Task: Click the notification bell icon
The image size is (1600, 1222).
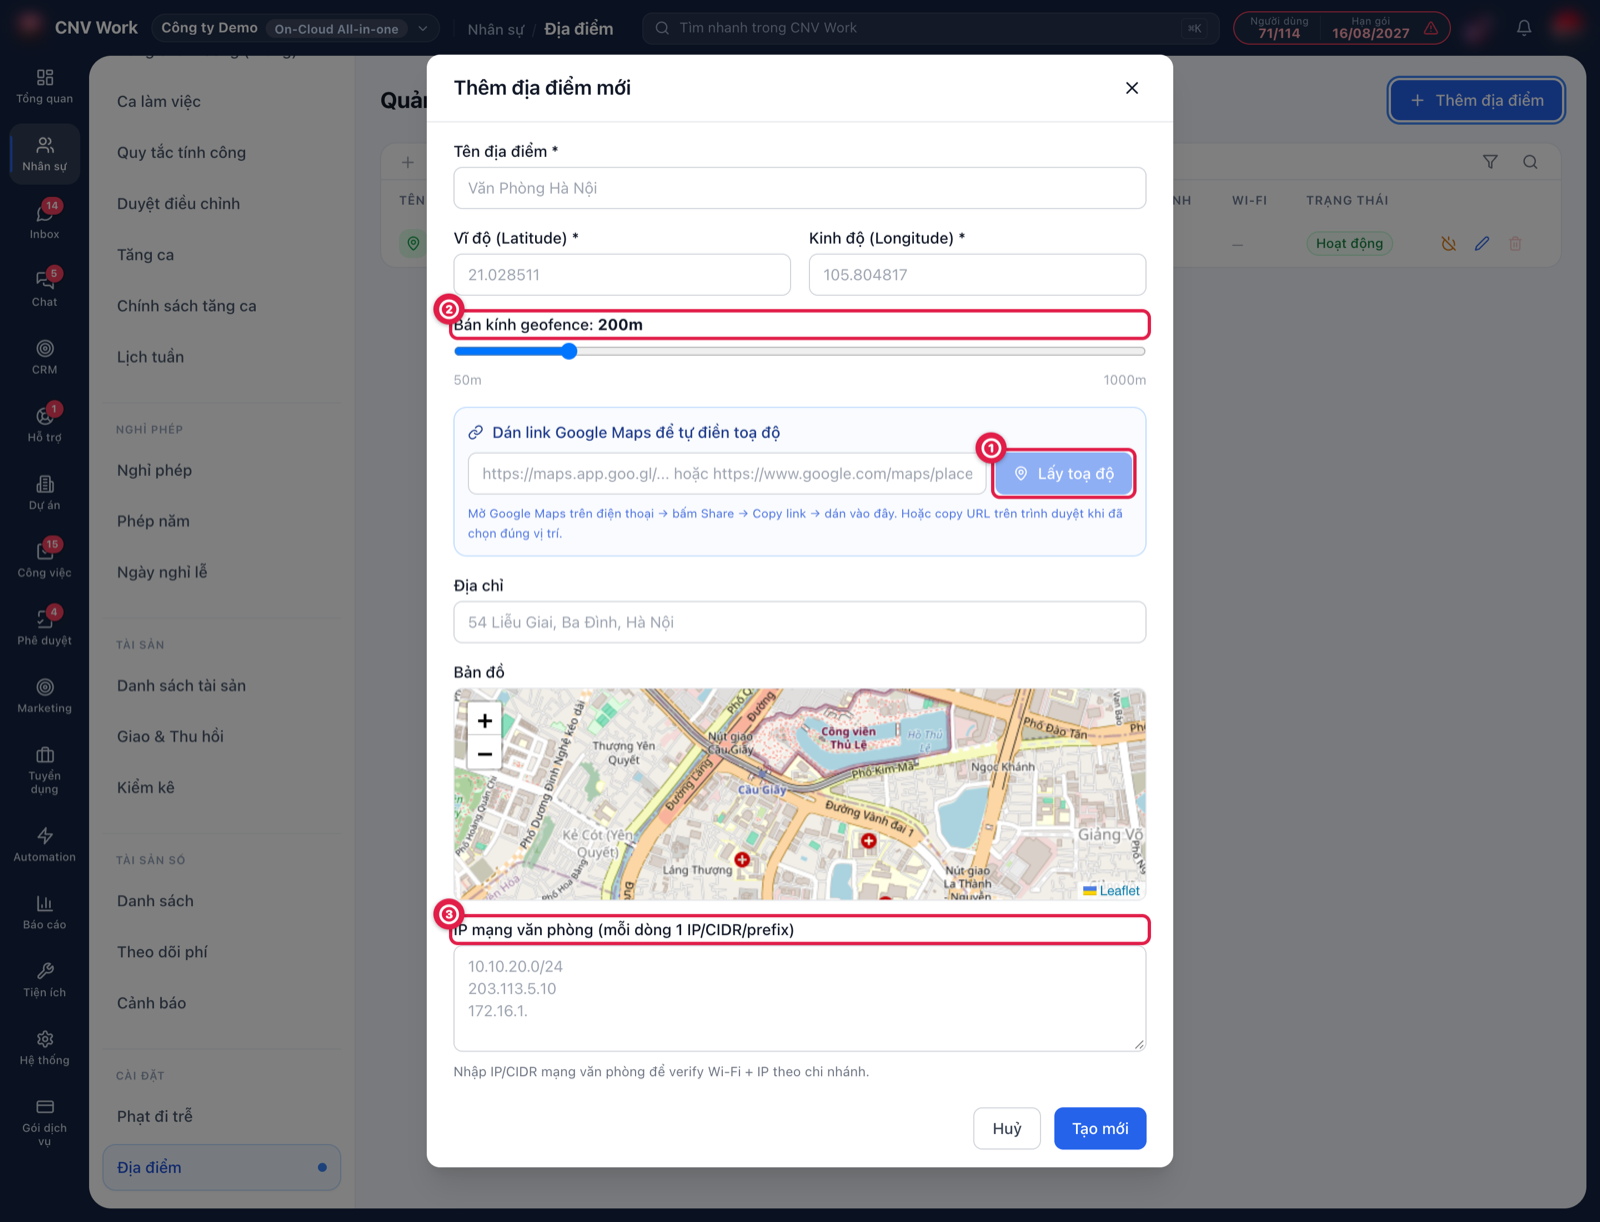Action: tap(1524, 28)
